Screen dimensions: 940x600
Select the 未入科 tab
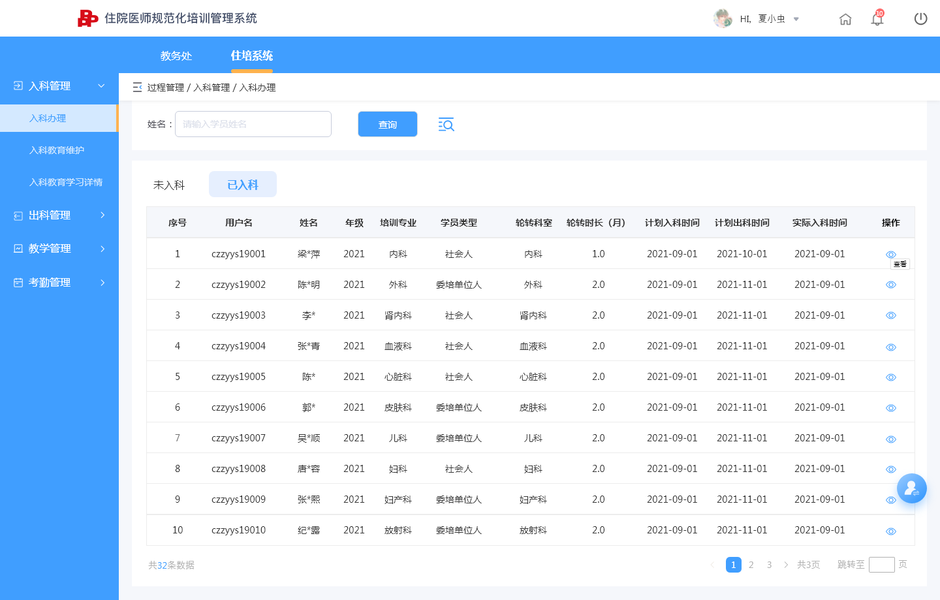[169, 185]
